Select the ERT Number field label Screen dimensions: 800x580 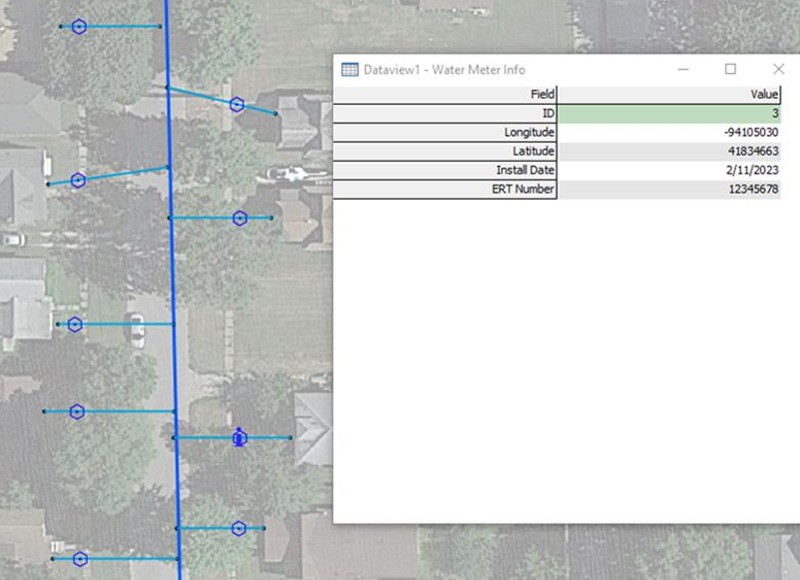(x=445, y=189)
